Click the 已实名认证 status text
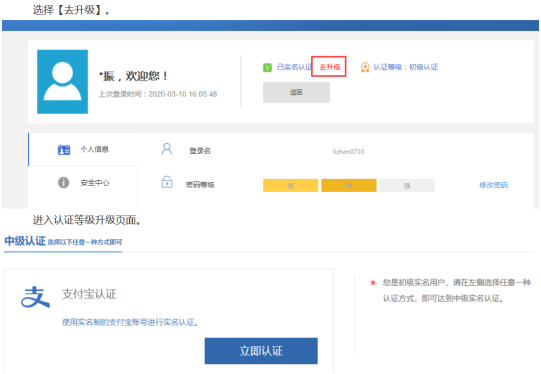 click(294, 67)
